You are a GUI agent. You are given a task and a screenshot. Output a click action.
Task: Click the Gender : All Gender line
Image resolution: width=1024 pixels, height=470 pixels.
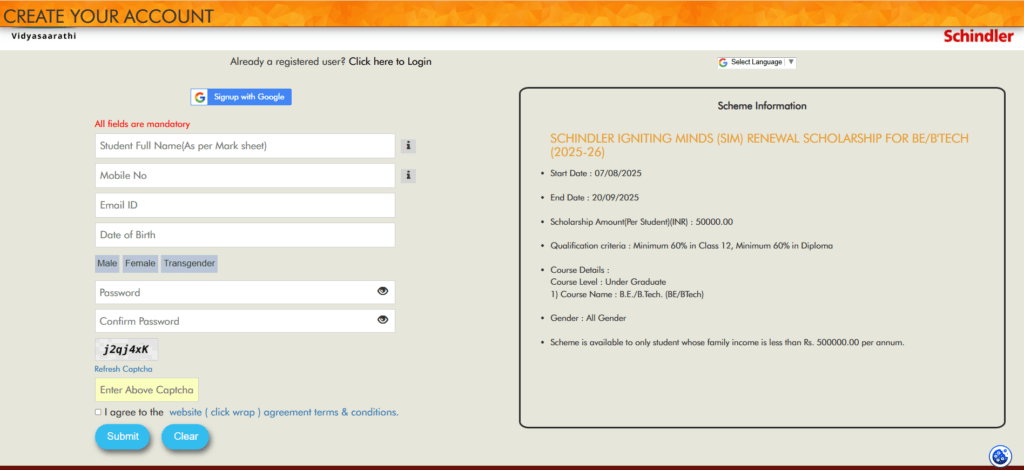[x=588, y=319]
